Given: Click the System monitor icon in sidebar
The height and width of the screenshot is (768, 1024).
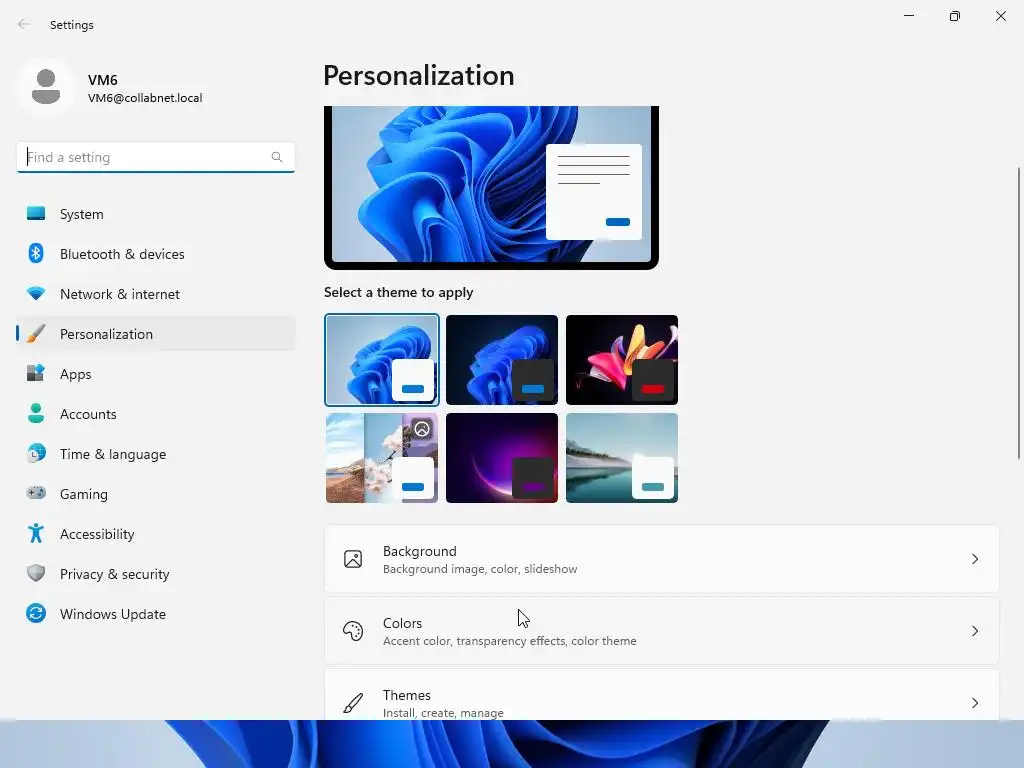Looking at the screenshot, I should [36, 214].
